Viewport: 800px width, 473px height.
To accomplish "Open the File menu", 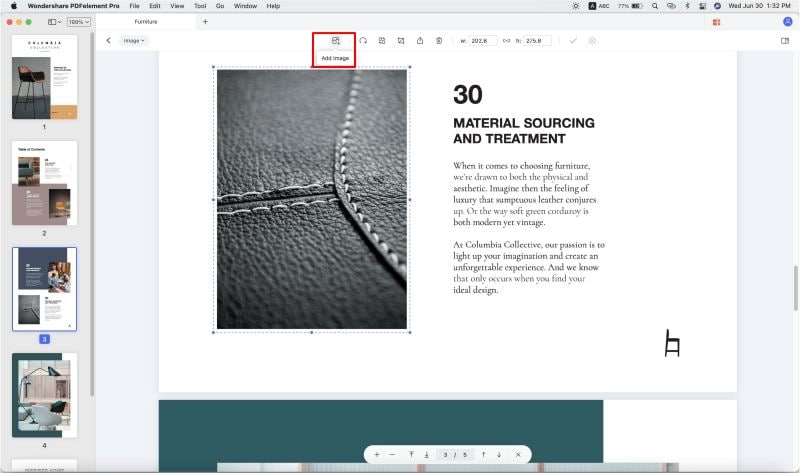I will coord(134,6).
